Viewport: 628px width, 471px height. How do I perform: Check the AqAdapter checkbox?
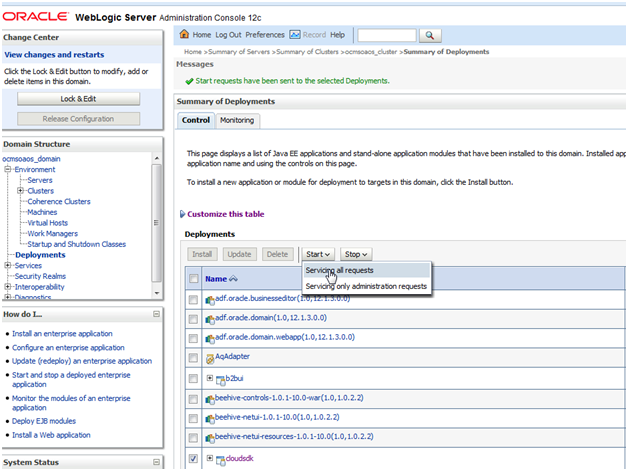tap(193, 358)
